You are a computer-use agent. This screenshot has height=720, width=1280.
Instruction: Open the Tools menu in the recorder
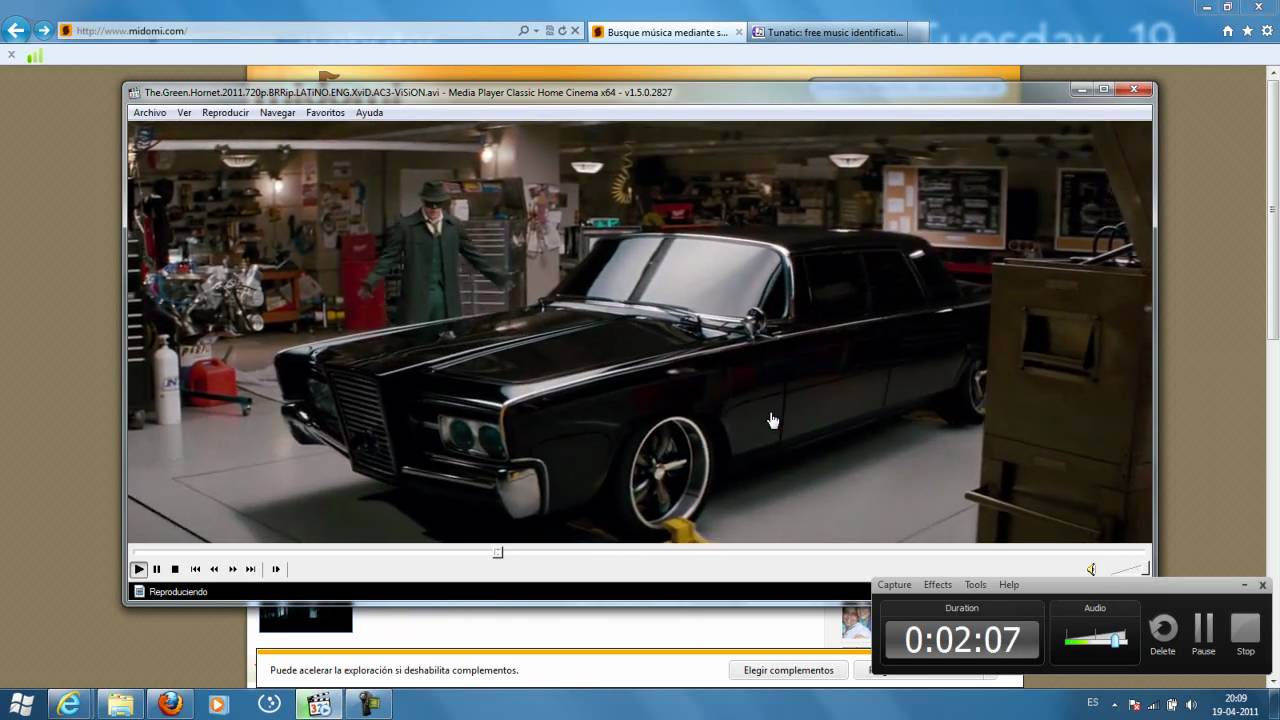[975, 585]
